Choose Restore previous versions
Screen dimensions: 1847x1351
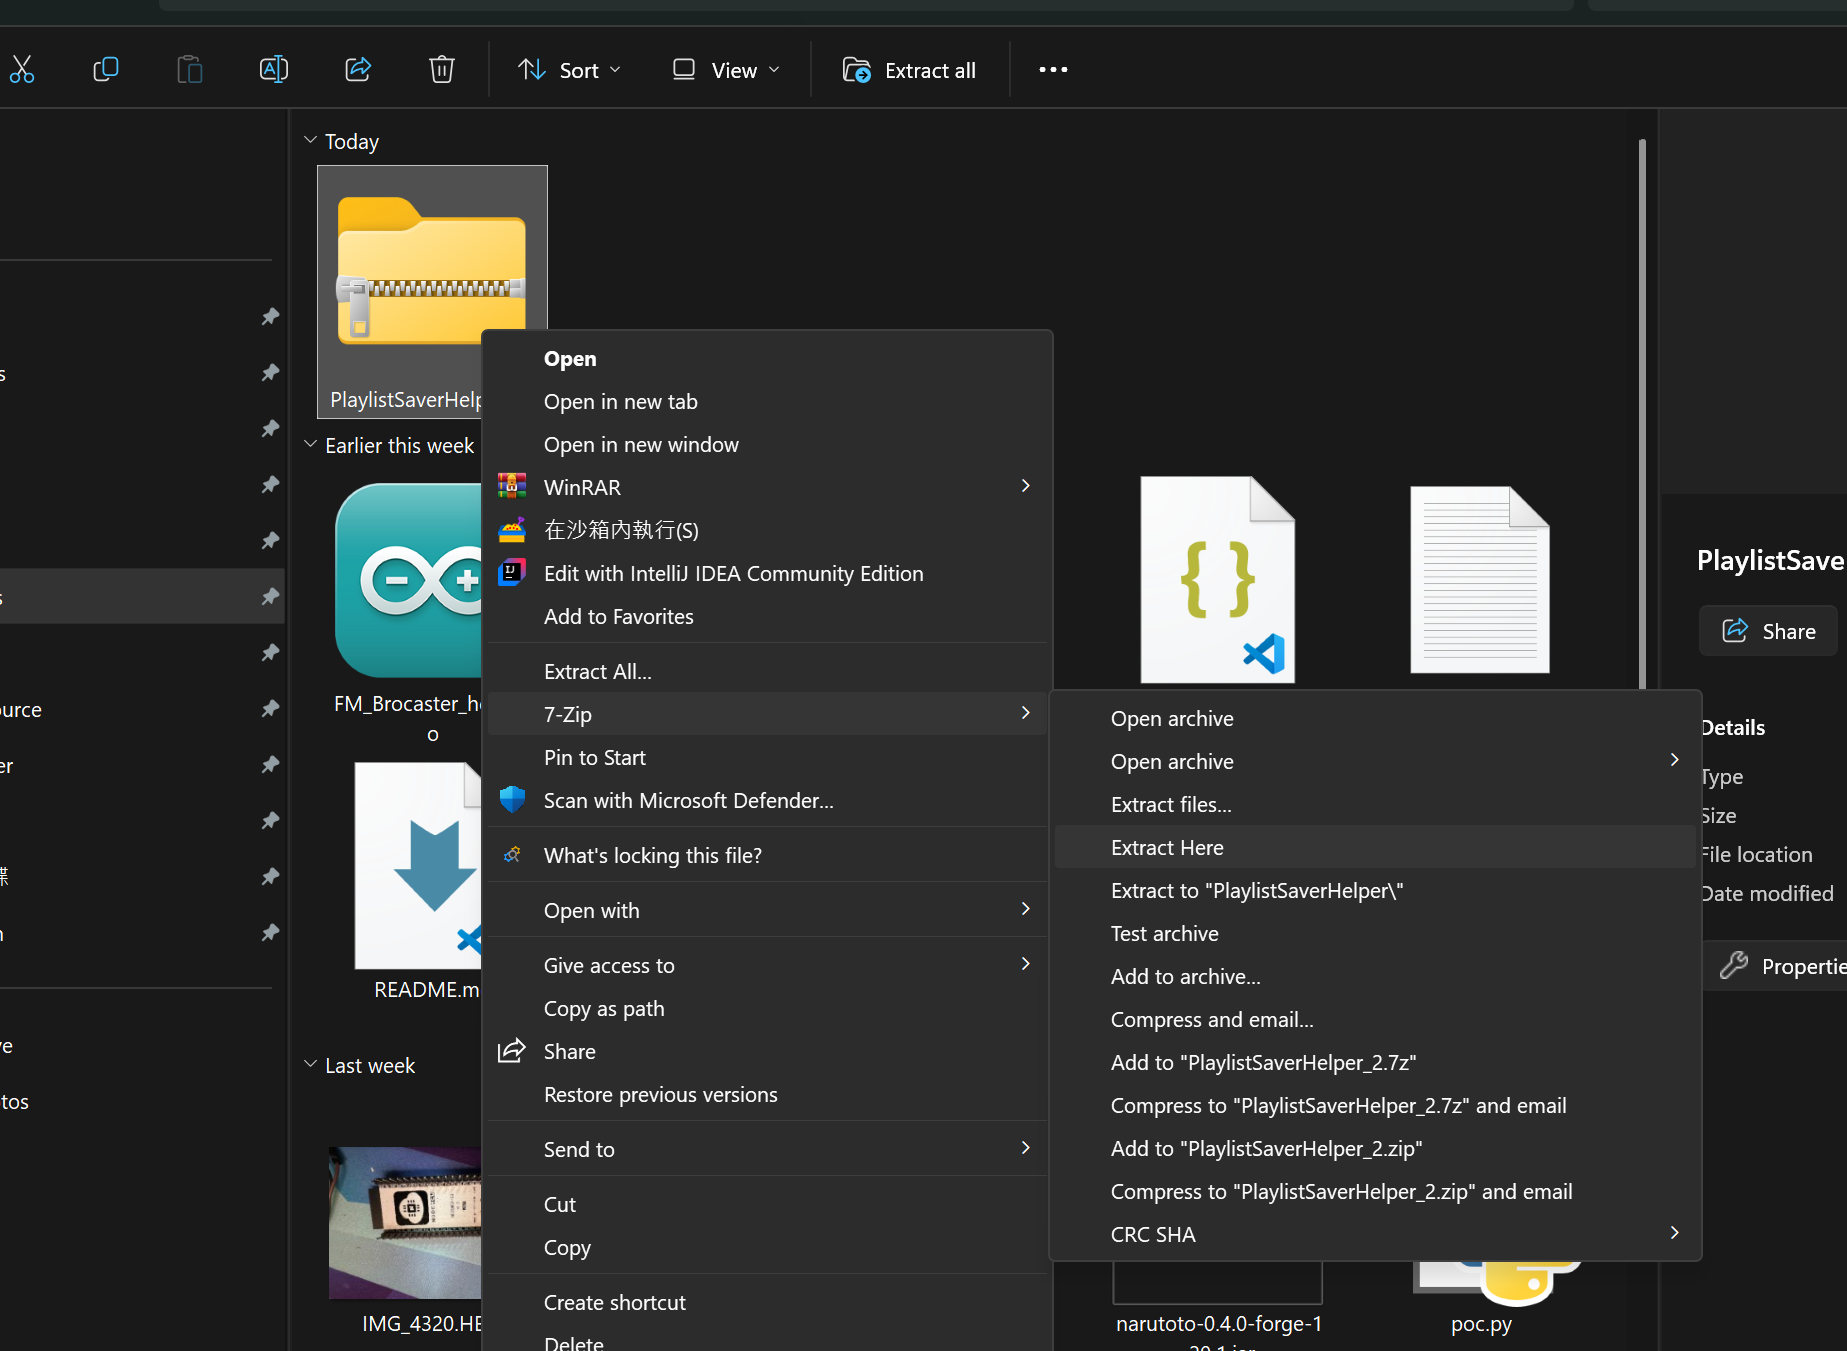(766, 1094)
